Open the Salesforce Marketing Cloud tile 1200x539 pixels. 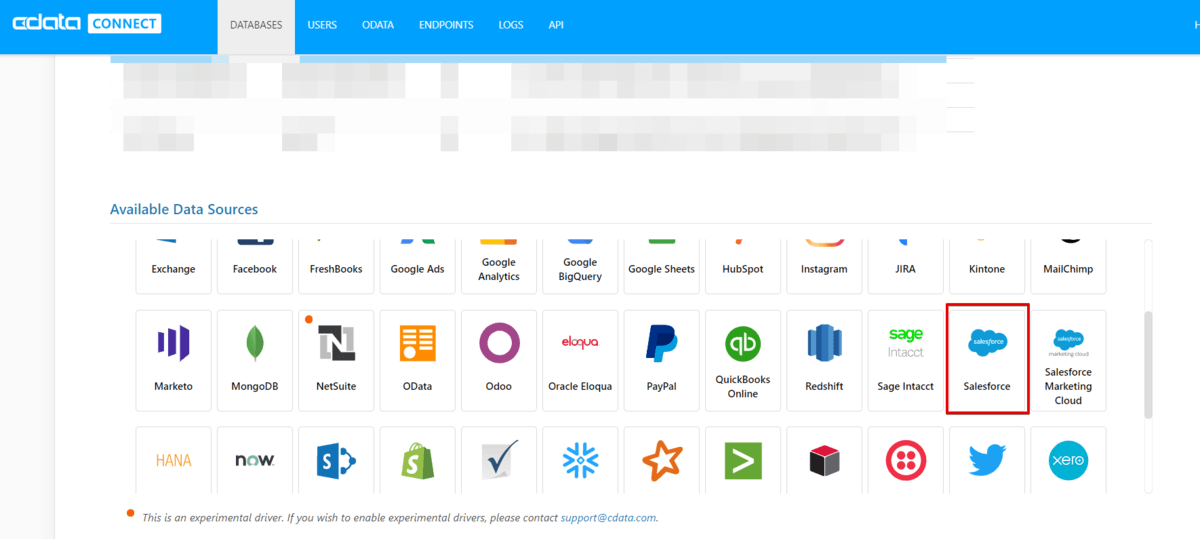click(1068, 360)
